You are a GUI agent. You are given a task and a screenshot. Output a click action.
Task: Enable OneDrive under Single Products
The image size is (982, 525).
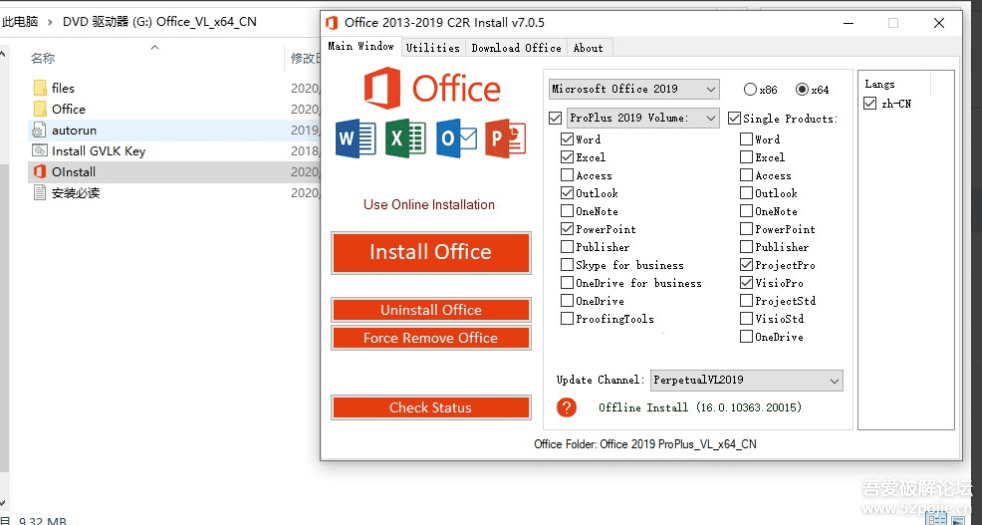[746, 336]
